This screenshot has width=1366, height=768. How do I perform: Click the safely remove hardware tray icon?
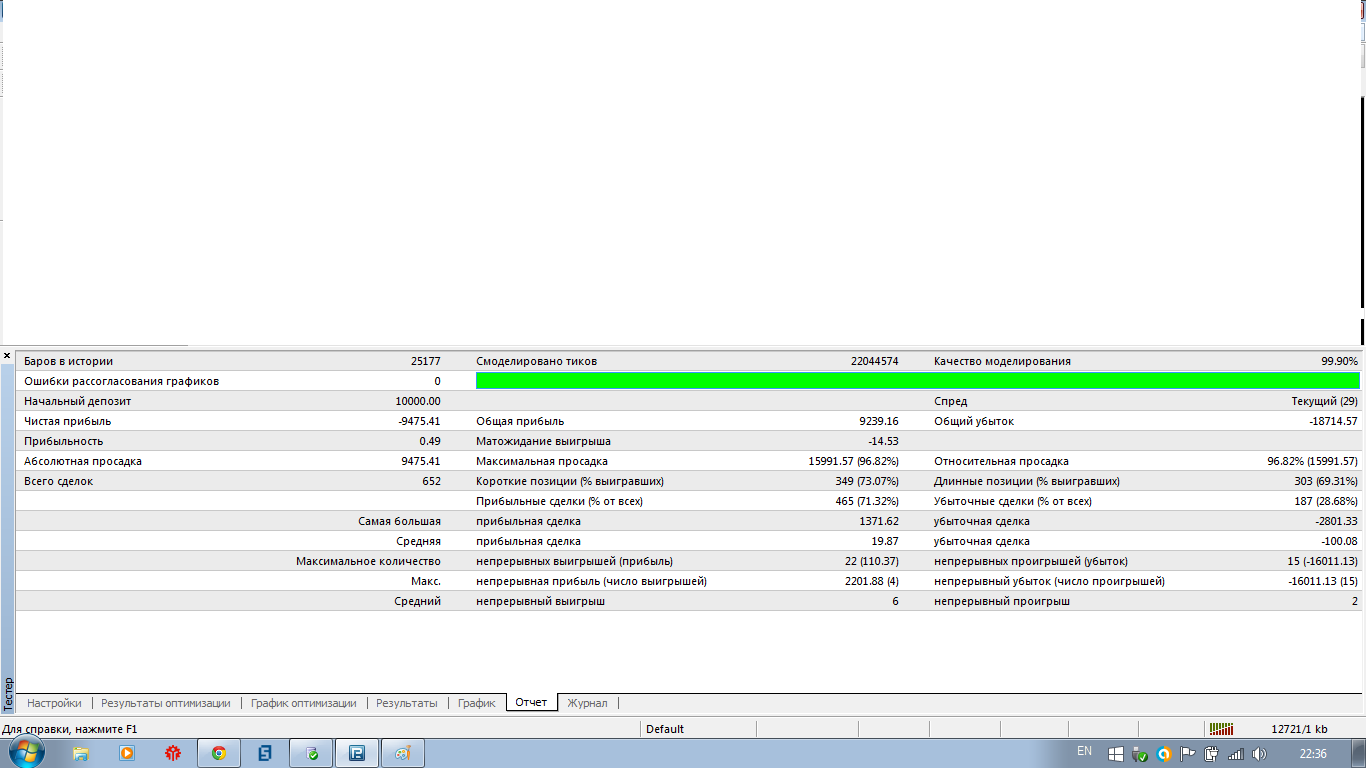click(1140, 754)
